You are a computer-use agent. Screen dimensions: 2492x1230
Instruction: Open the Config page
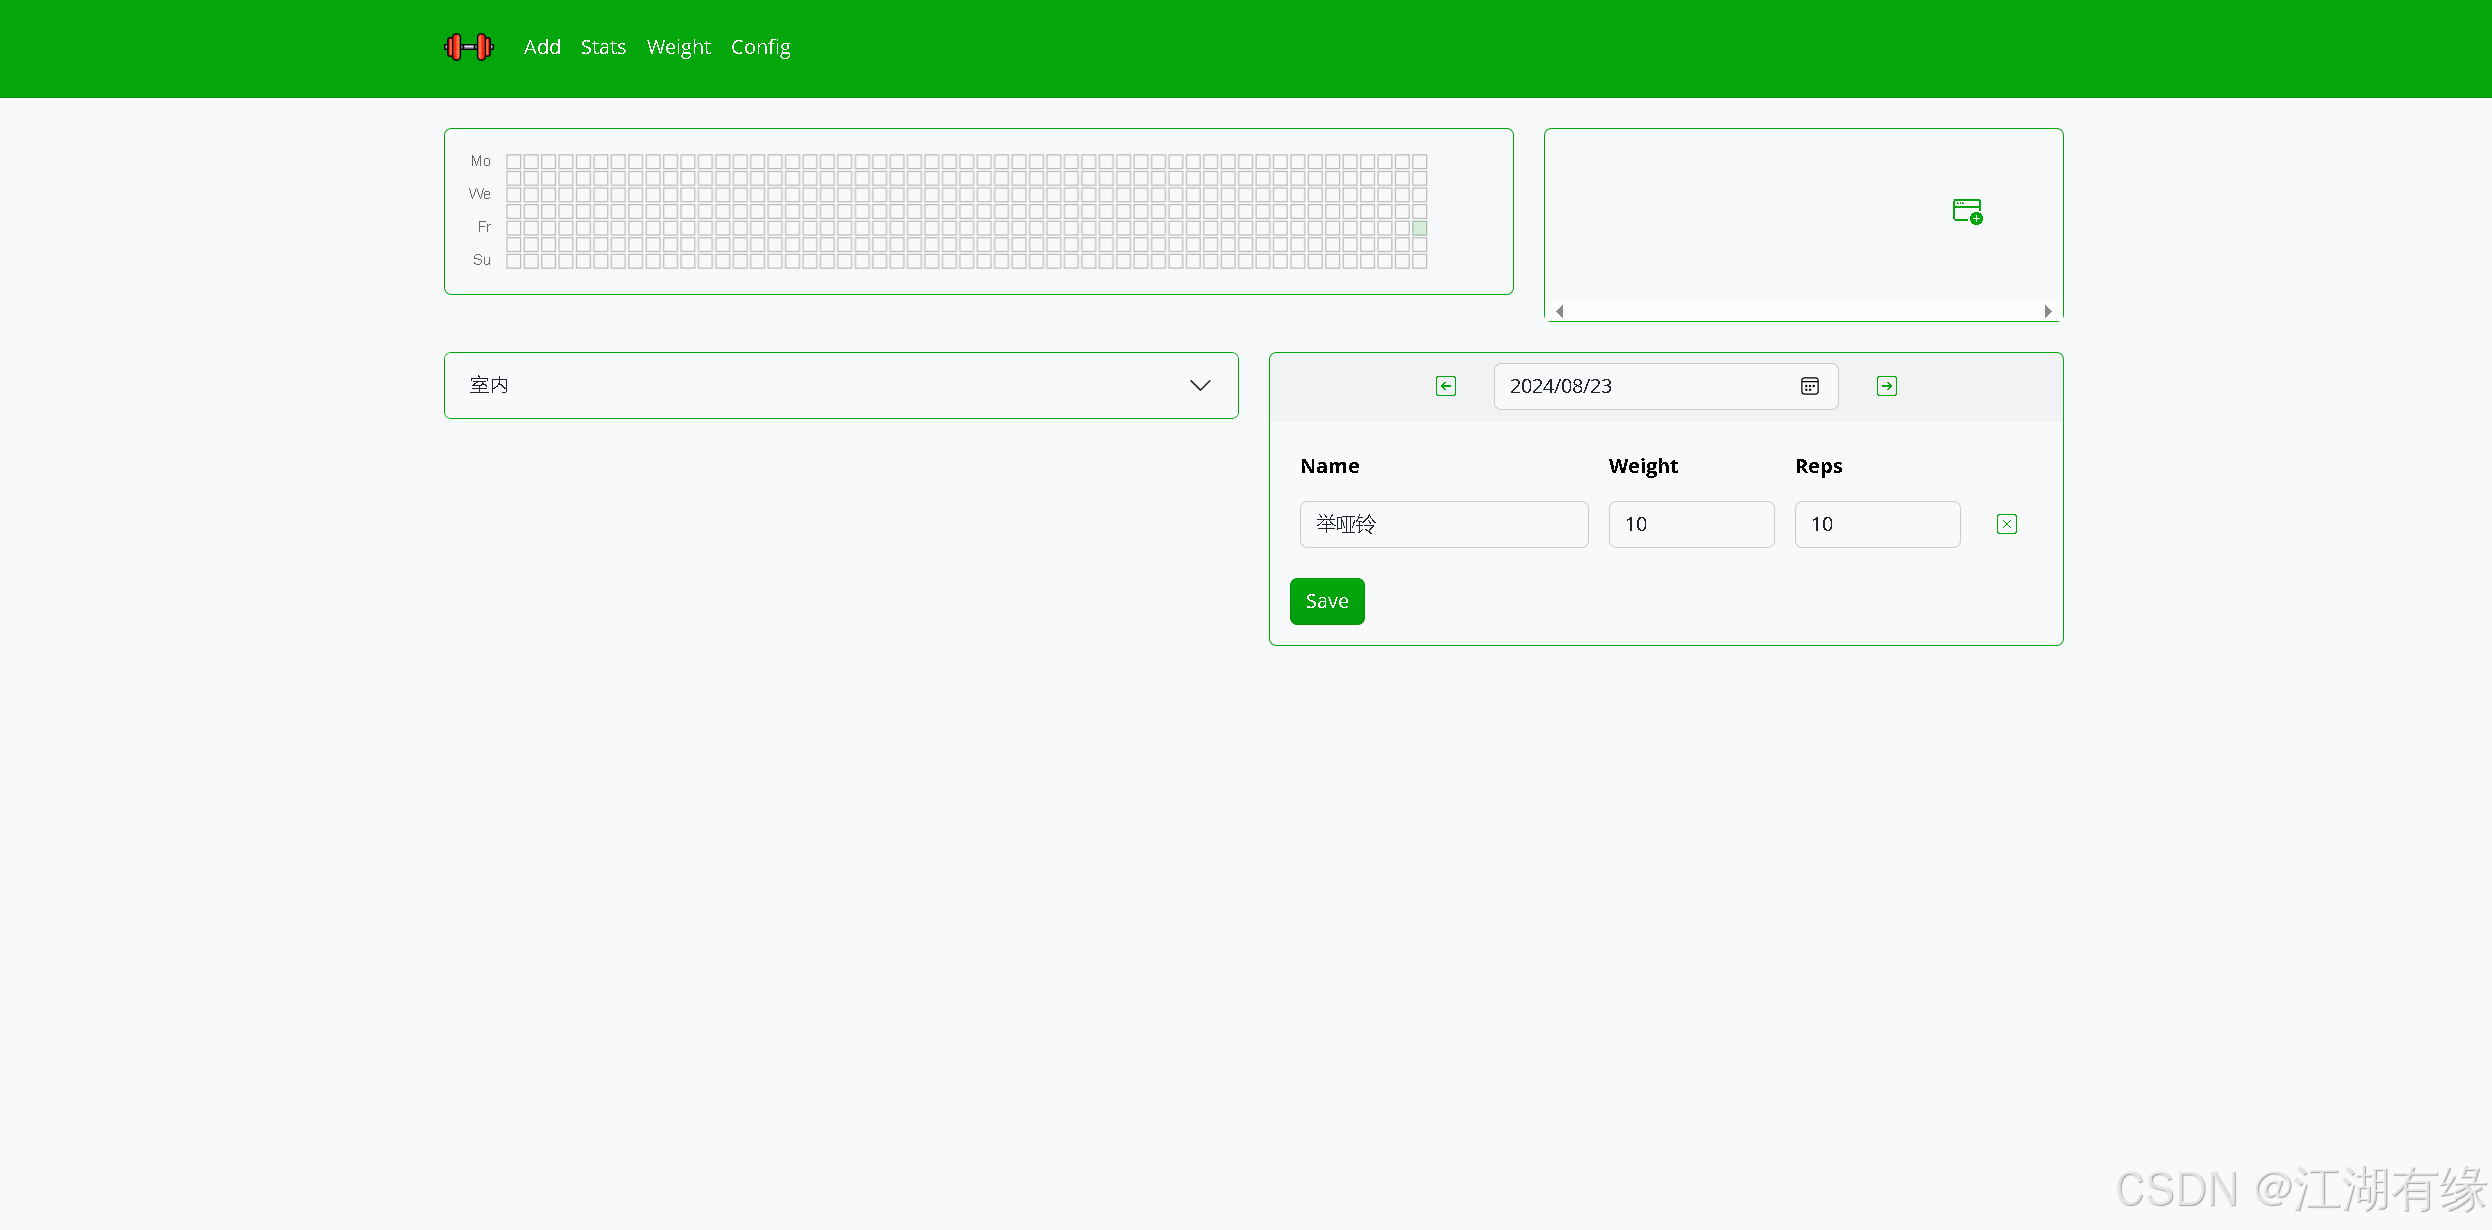click(760, 47)
